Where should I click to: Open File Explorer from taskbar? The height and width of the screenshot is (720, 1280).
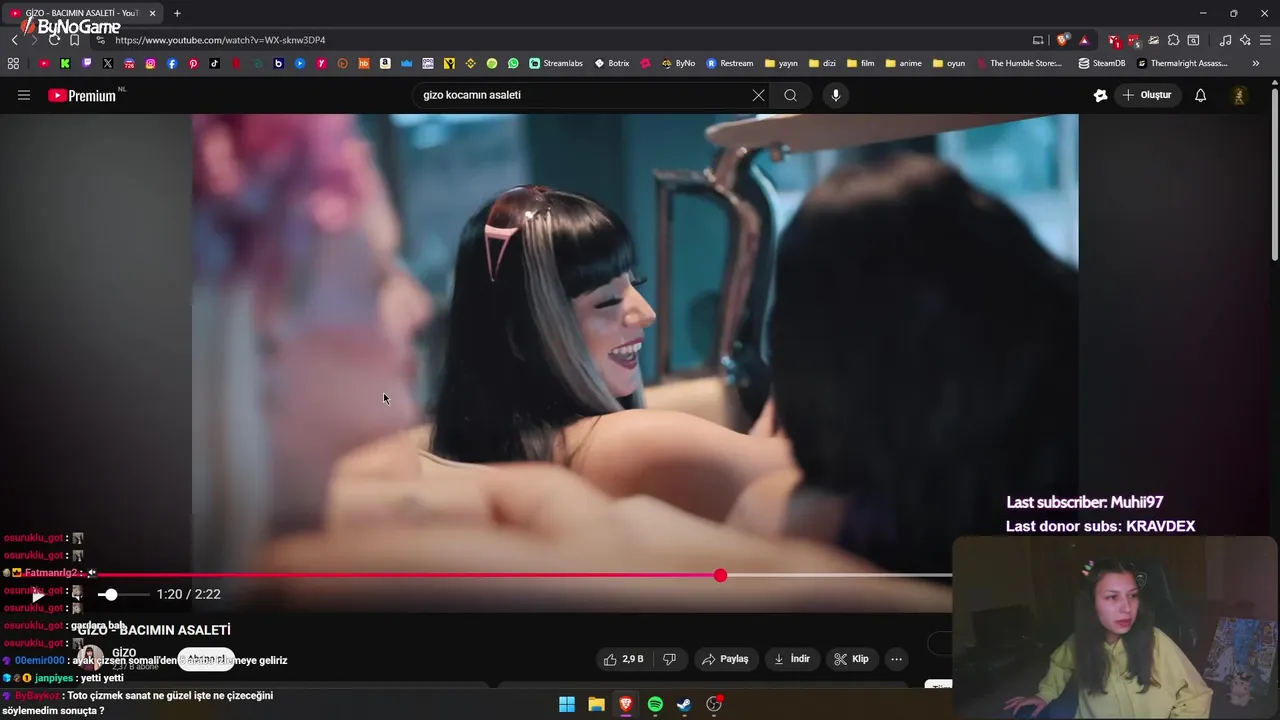(x=596, y=704)
